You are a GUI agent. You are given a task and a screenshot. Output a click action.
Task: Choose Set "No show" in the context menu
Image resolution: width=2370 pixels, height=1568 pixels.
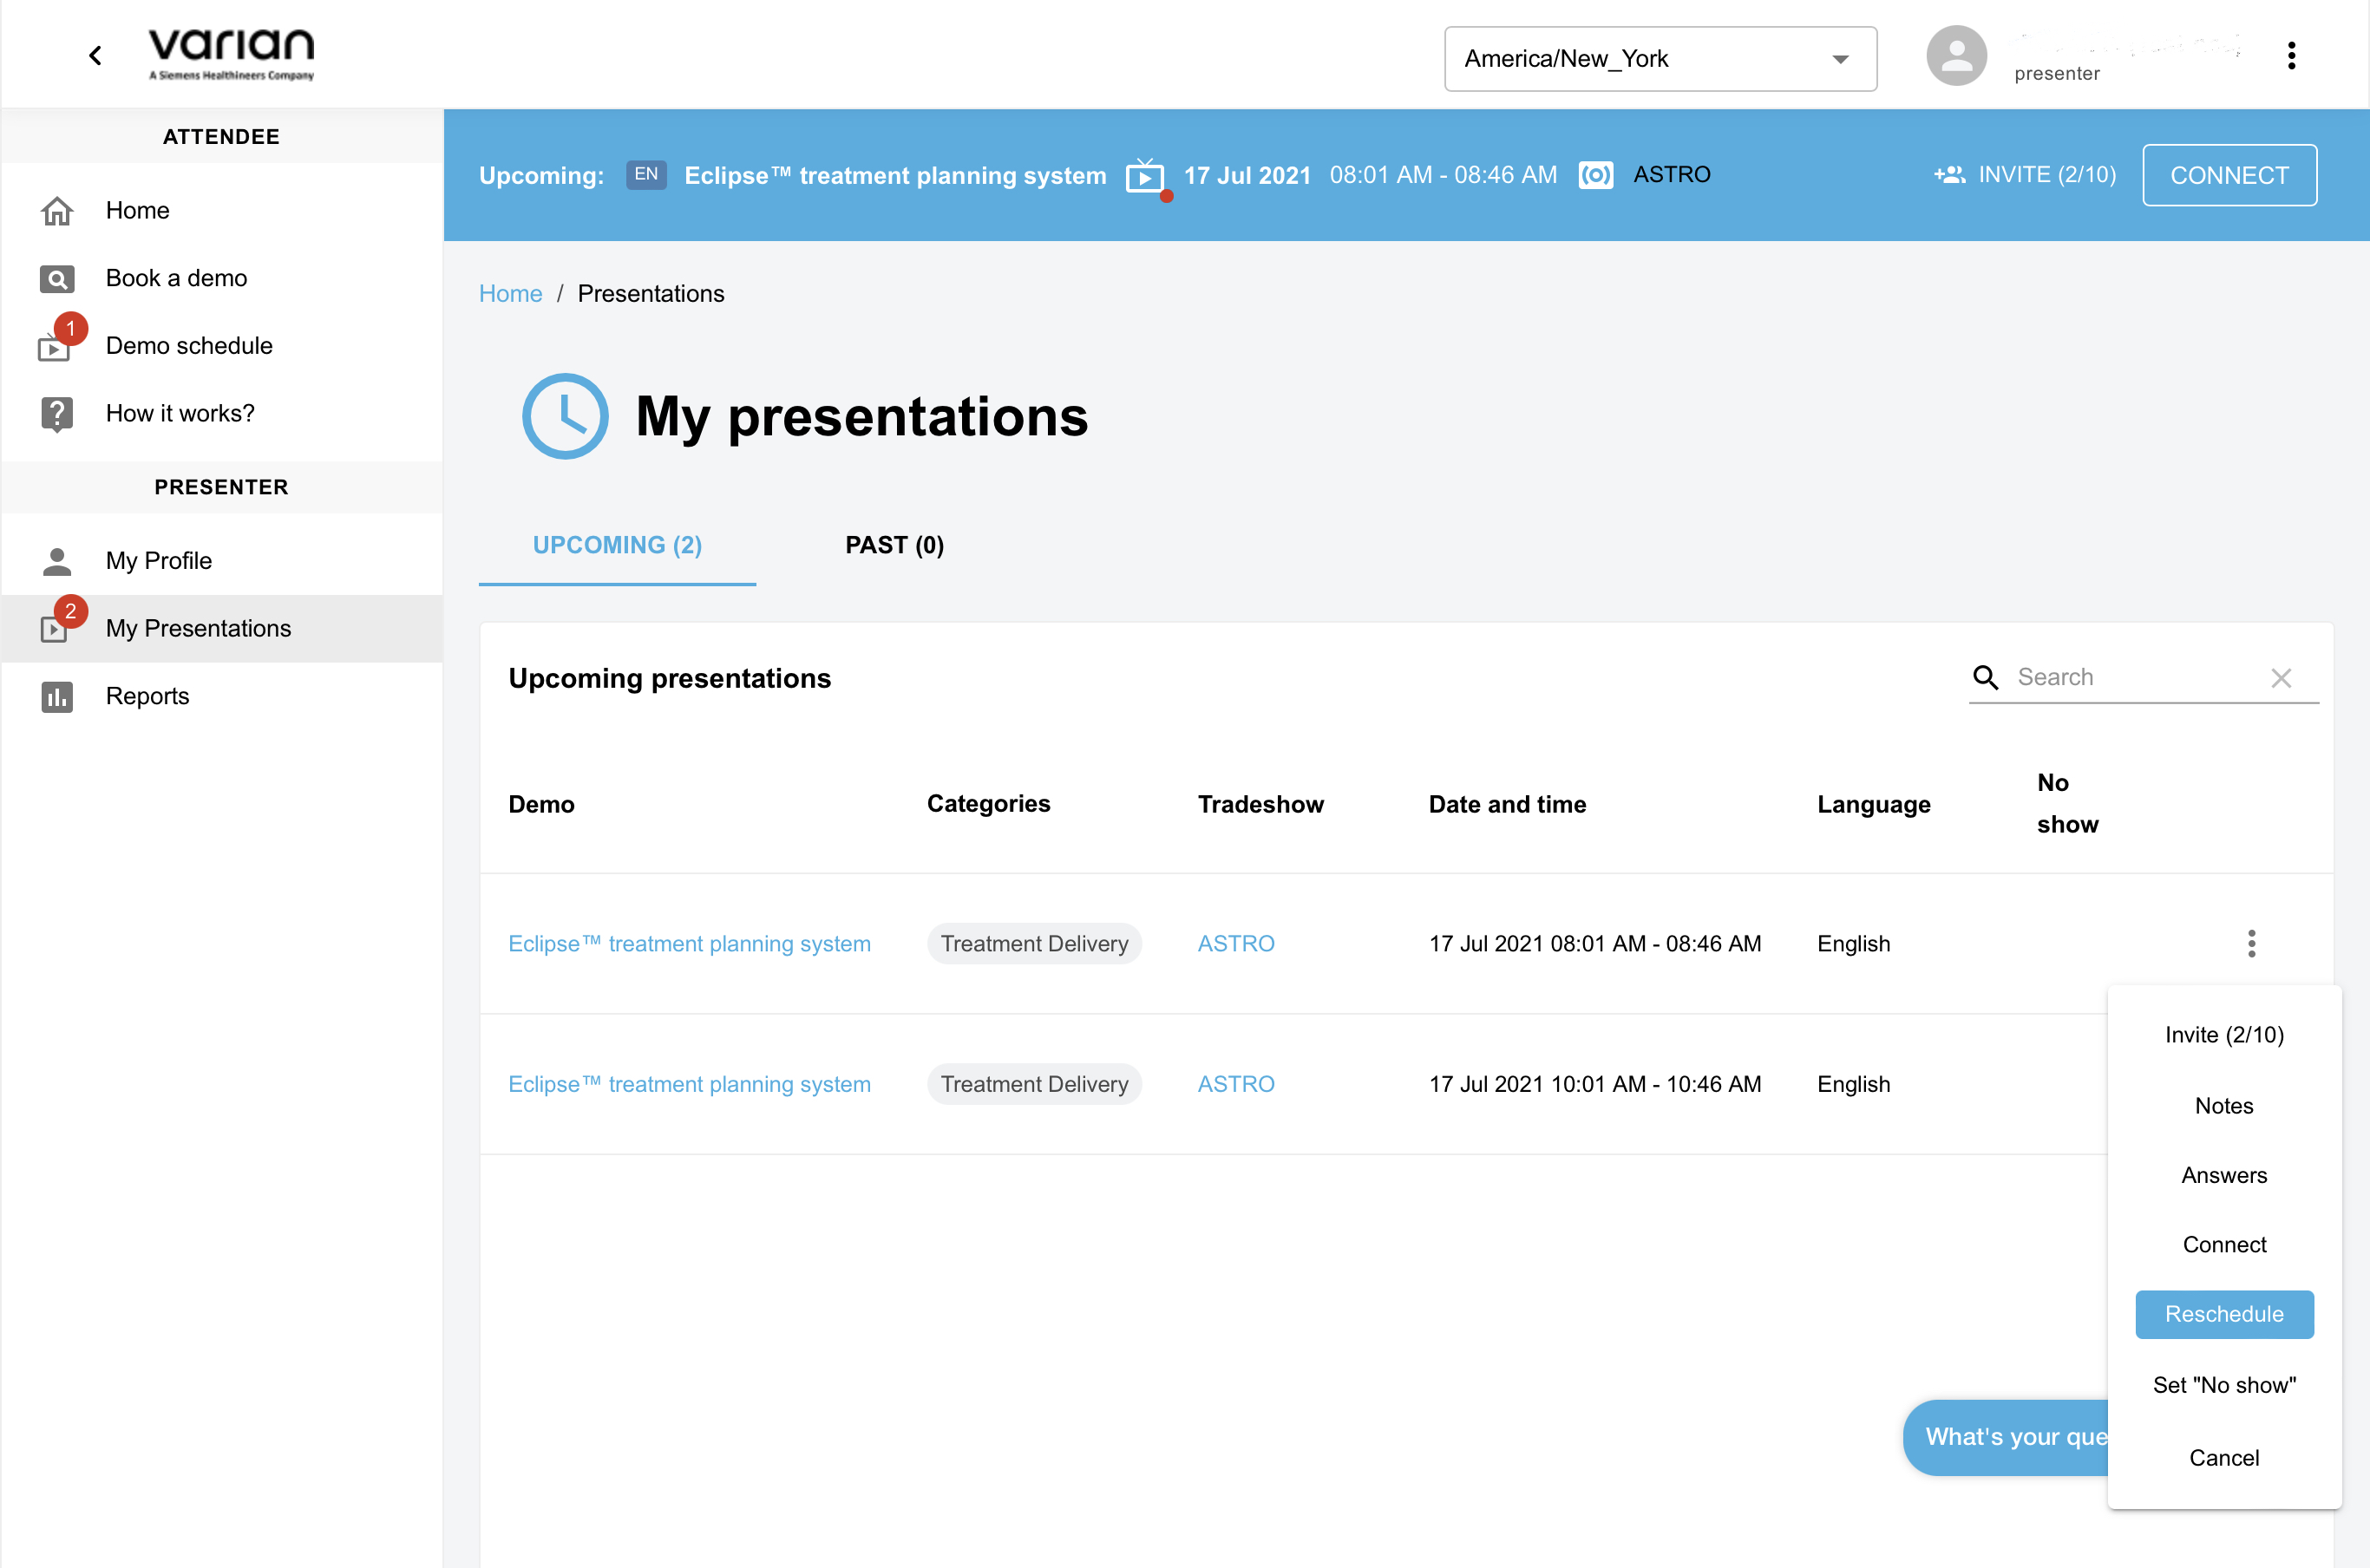coord(2223,1385)
